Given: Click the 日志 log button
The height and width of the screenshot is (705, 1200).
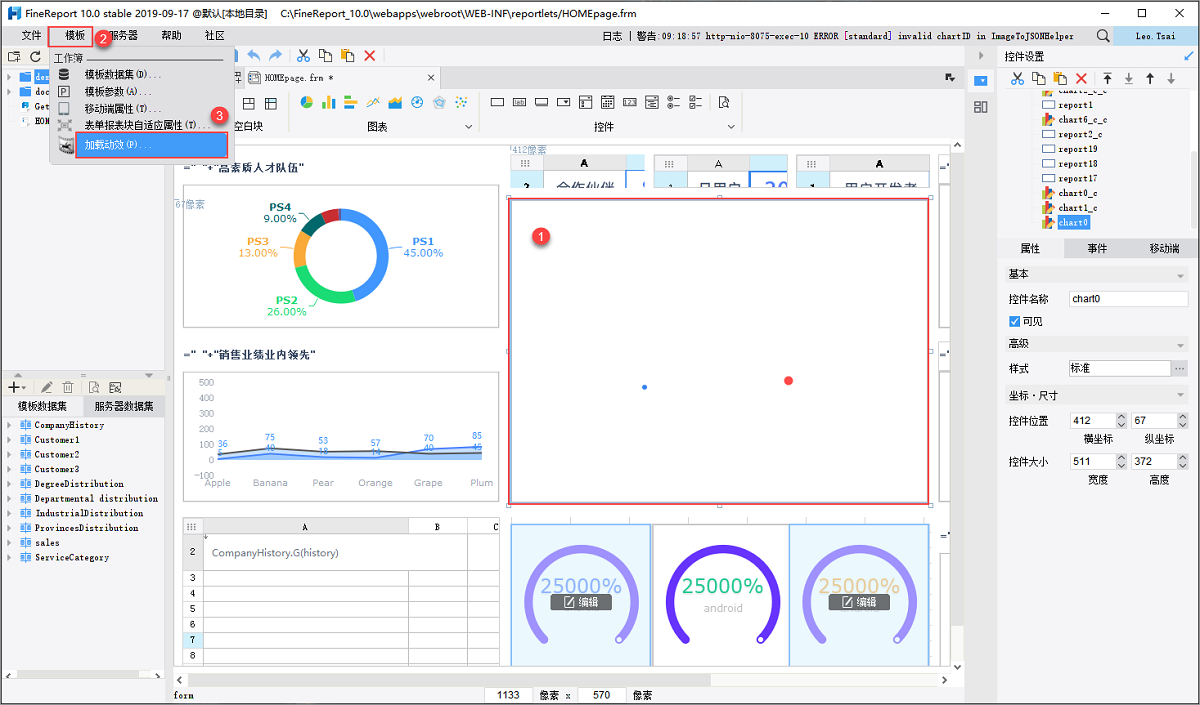Looking at the screenshot, I should [612, 36].
